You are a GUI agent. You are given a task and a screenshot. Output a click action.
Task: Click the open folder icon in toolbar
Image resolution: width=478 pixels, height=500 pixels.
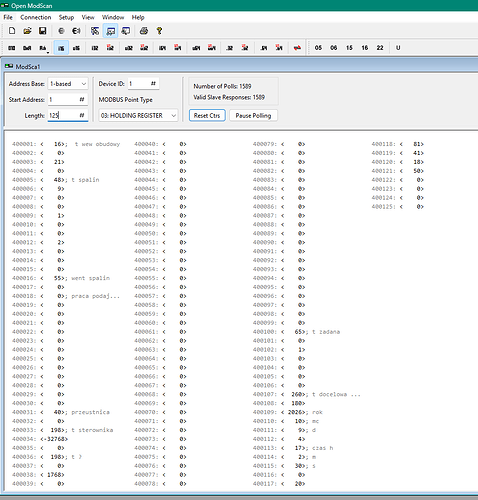pos(27,31)
